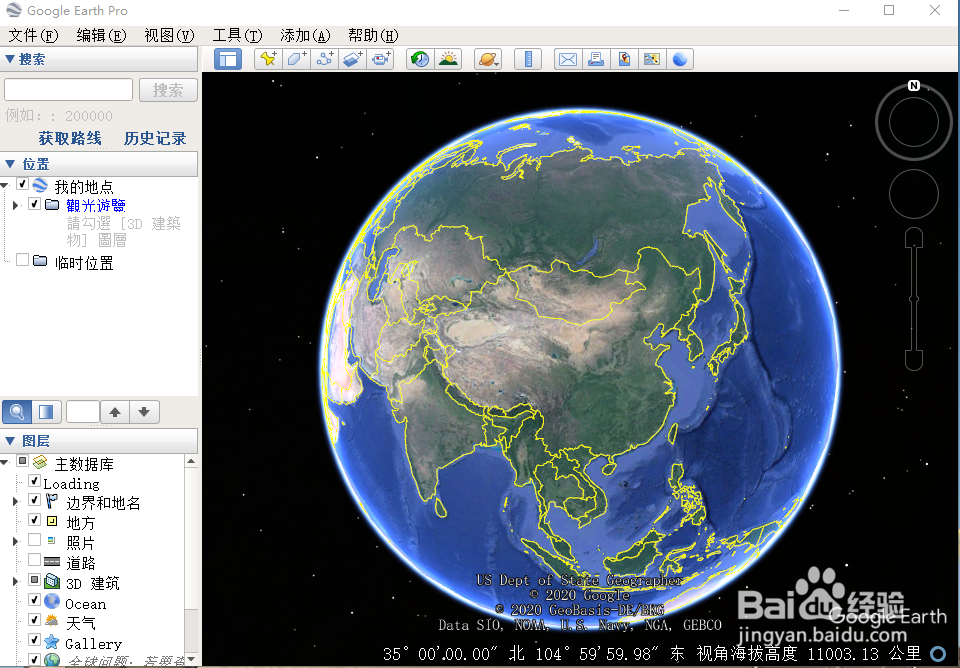The height and width of the screenshot is (668, 960).
Task: Expand the 3D 建筑 layer node
Action: [16, 581]
